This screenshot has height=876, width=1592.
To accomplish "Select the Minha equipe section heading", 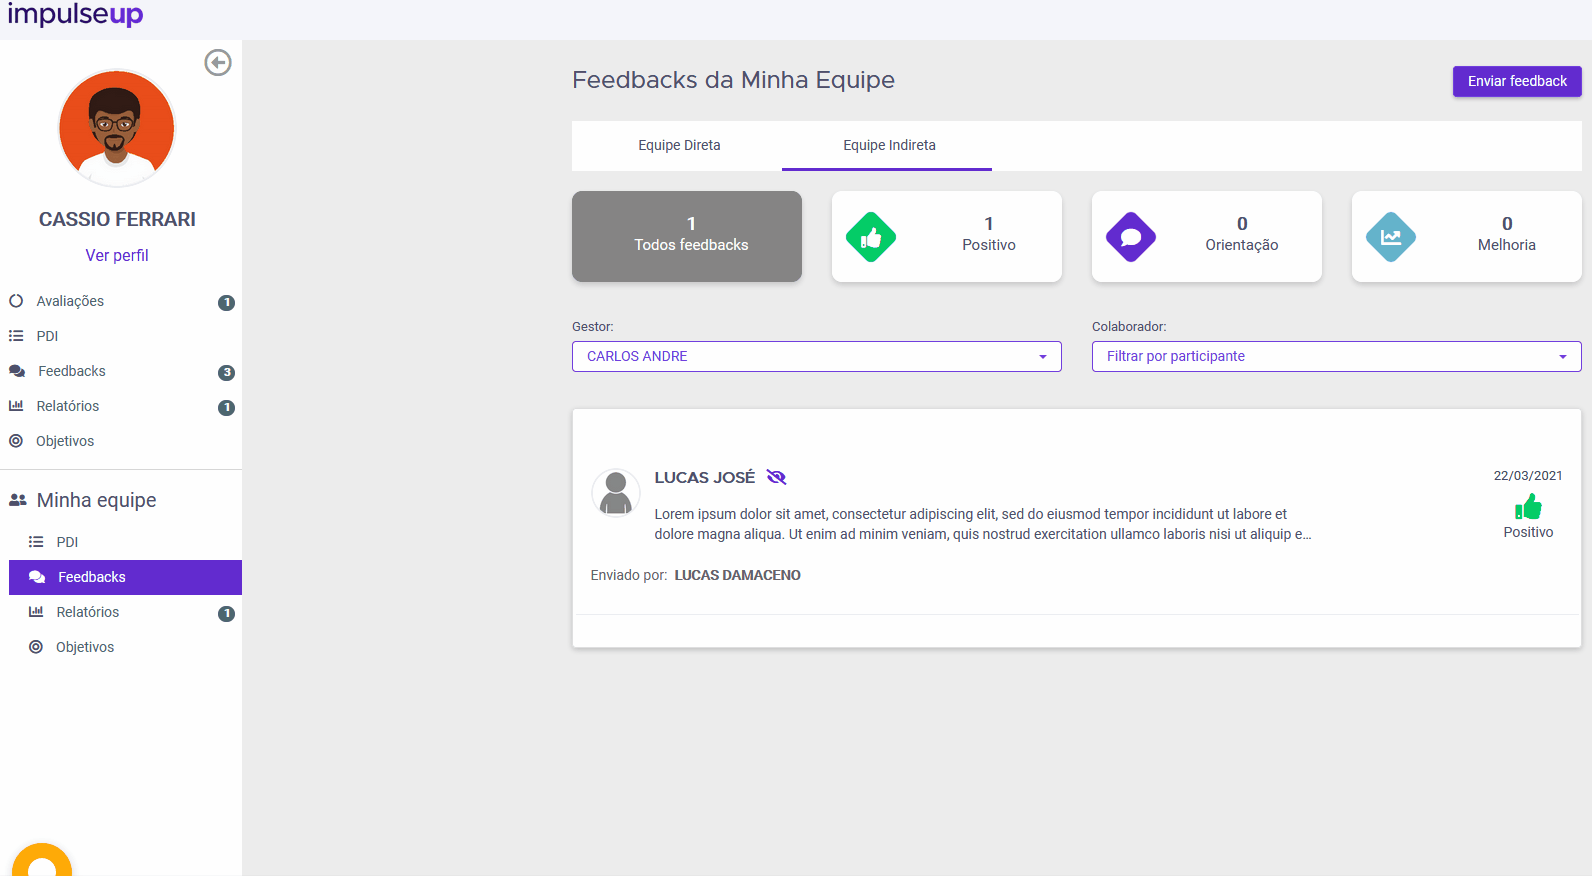I will click(97, 500).
